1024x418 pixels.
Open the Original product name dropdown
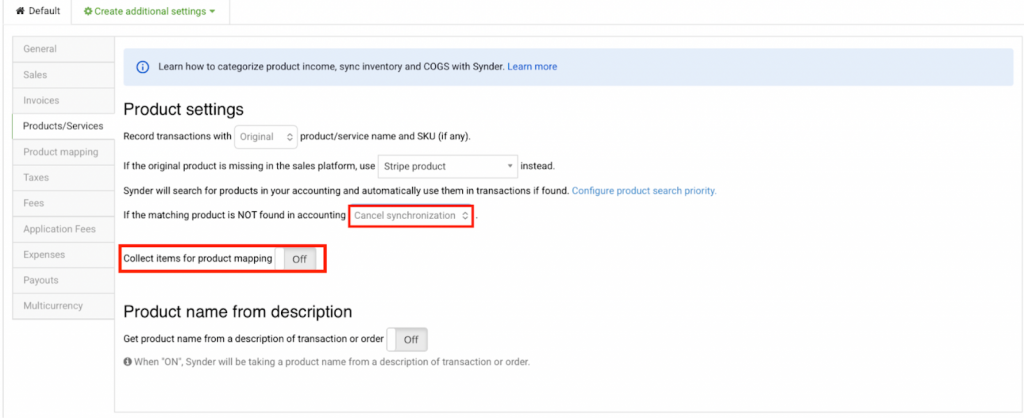267,136
